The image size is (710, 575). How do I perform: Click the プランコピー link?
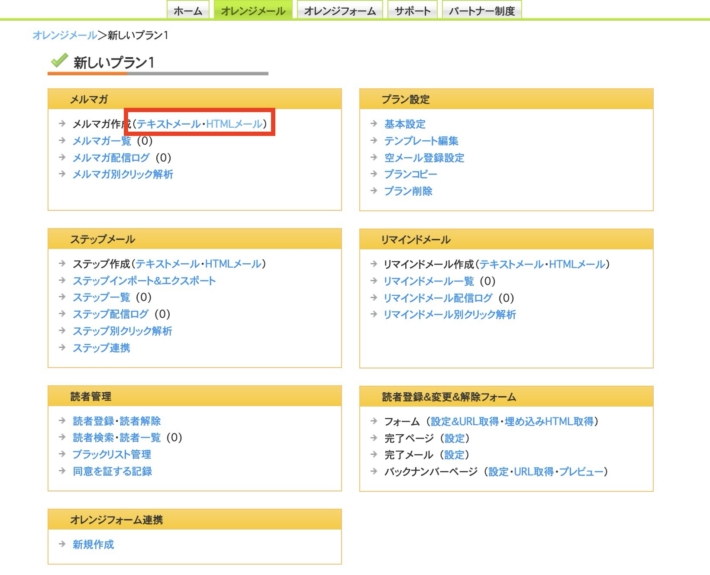tap(411, 174)
